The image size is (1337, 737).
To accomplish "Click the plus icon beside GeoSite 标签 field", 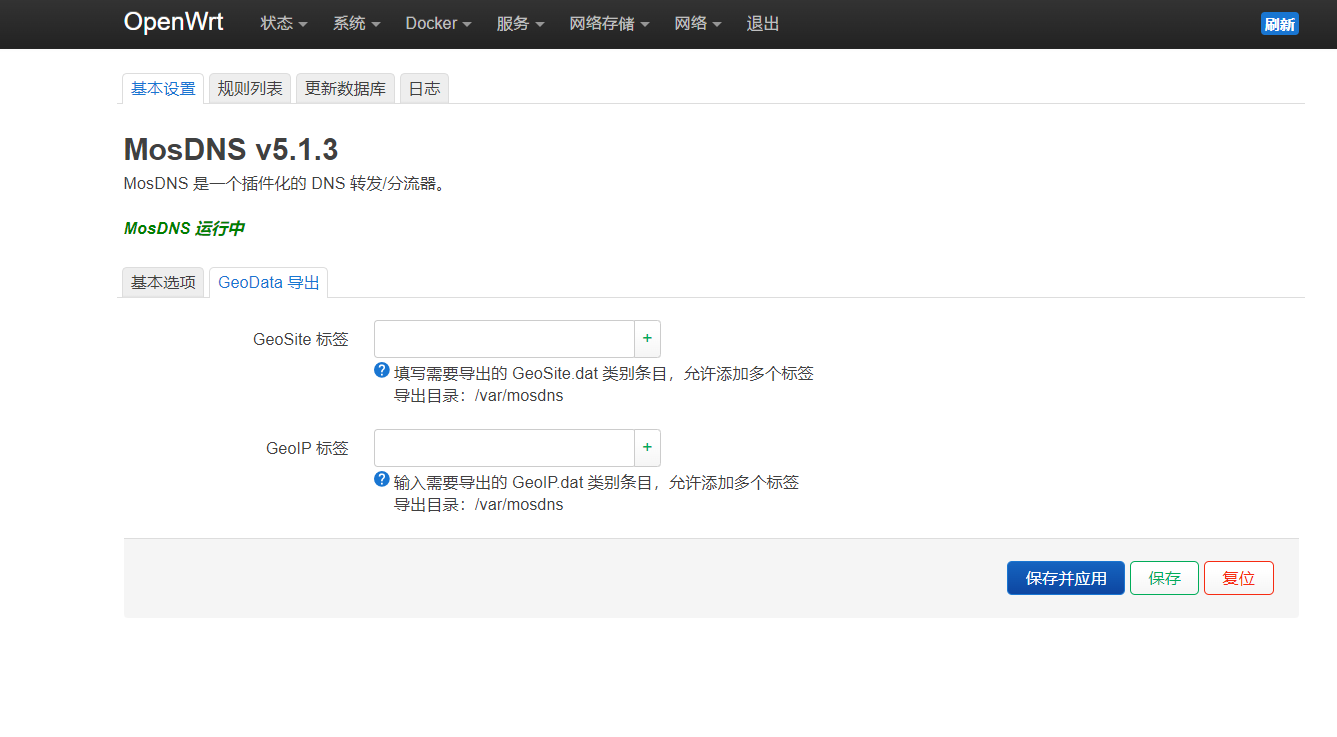I will [647, 339].
